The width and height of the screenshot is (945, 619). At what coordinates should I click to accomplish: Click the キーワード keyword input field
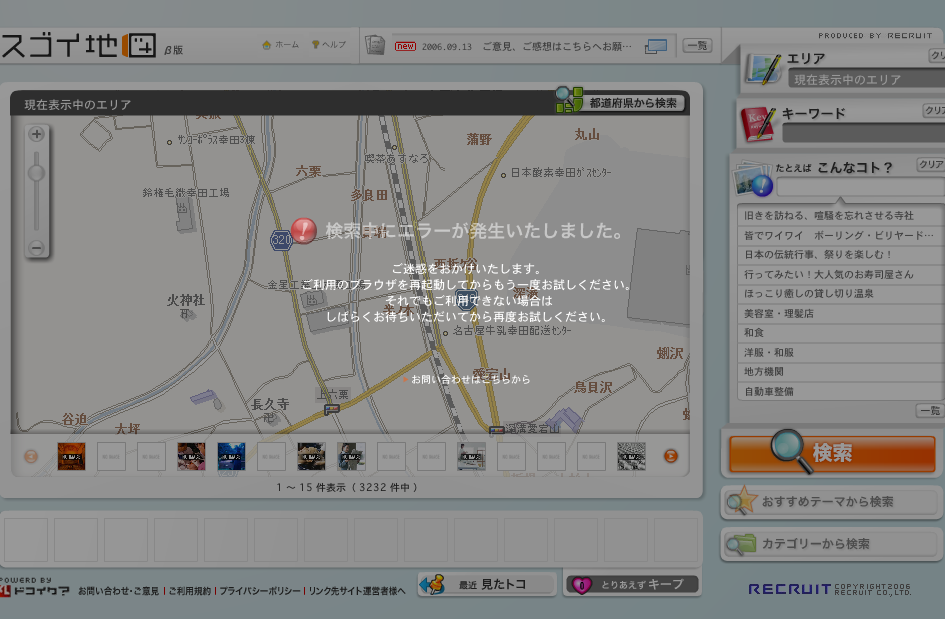tap(862, 134)
